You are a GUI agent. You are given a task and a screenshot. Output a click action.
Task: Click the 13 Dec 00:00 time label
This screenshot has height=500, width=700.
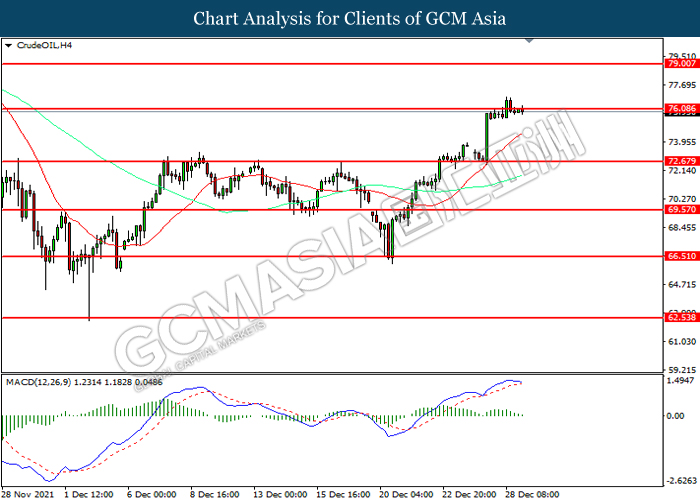[280, 494]
